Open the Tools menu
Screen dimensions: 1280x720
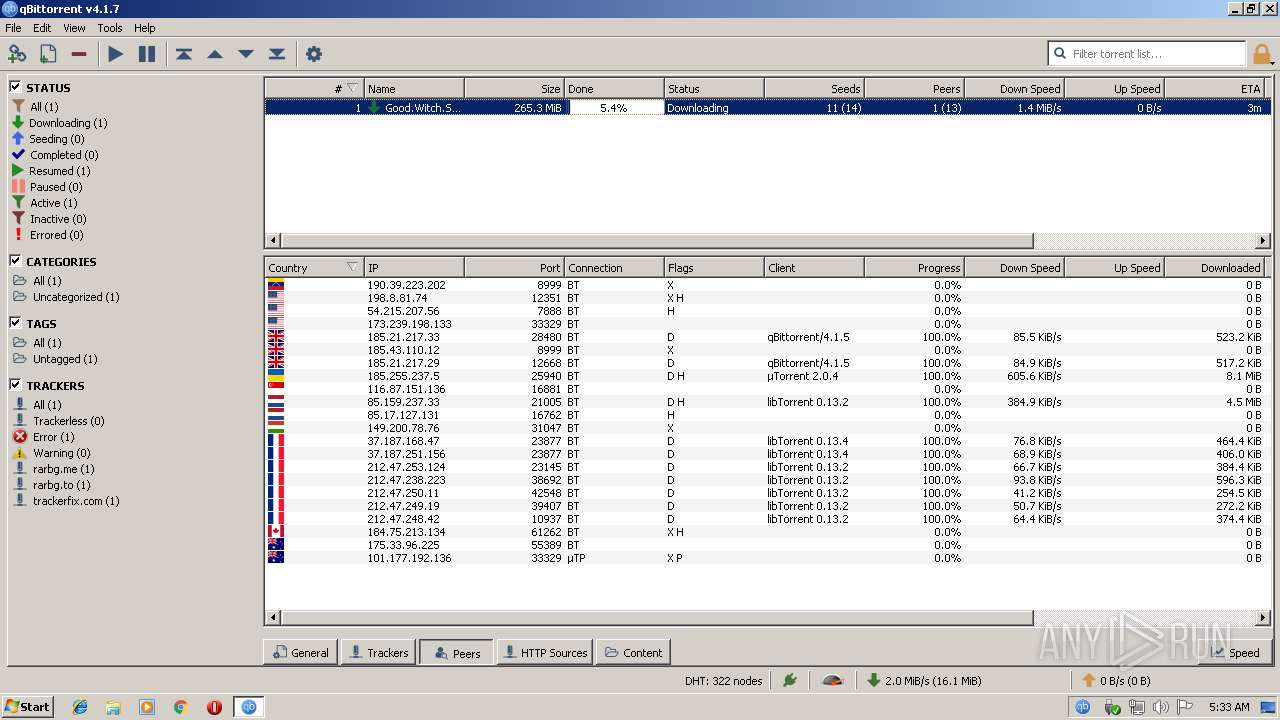(110, 28)
